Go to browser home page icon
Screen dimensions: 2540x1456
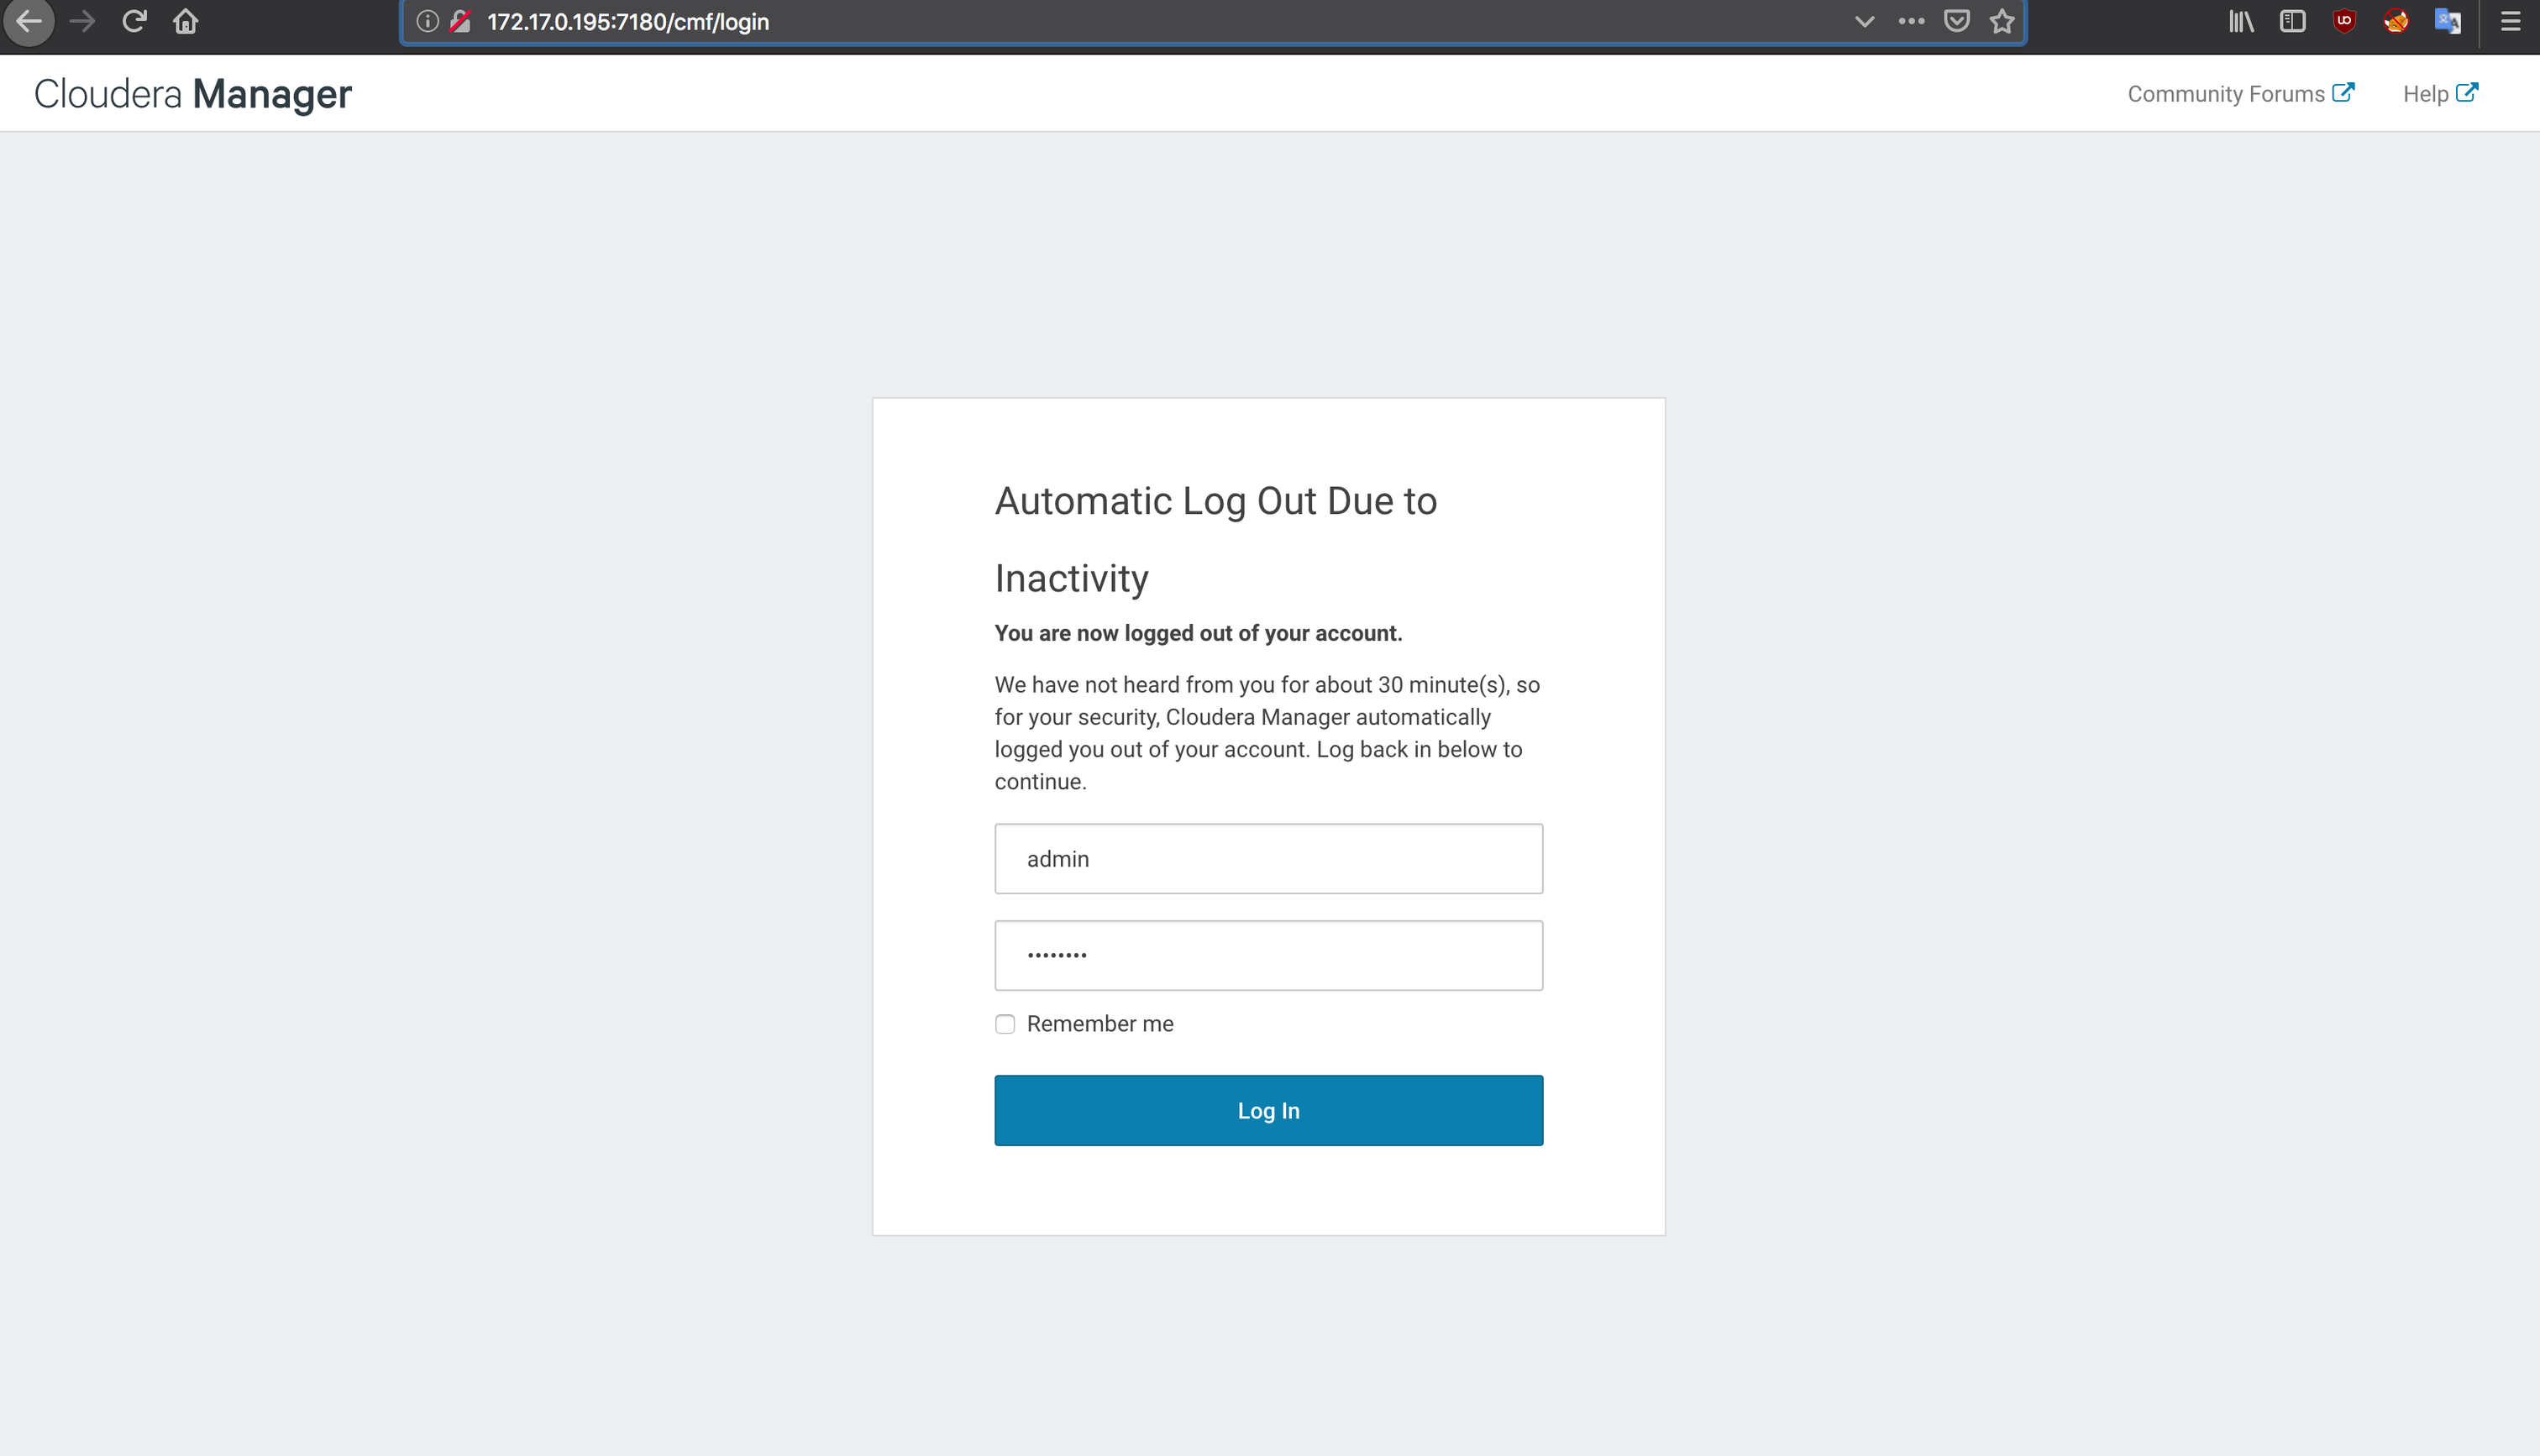(x=186, y=21)
